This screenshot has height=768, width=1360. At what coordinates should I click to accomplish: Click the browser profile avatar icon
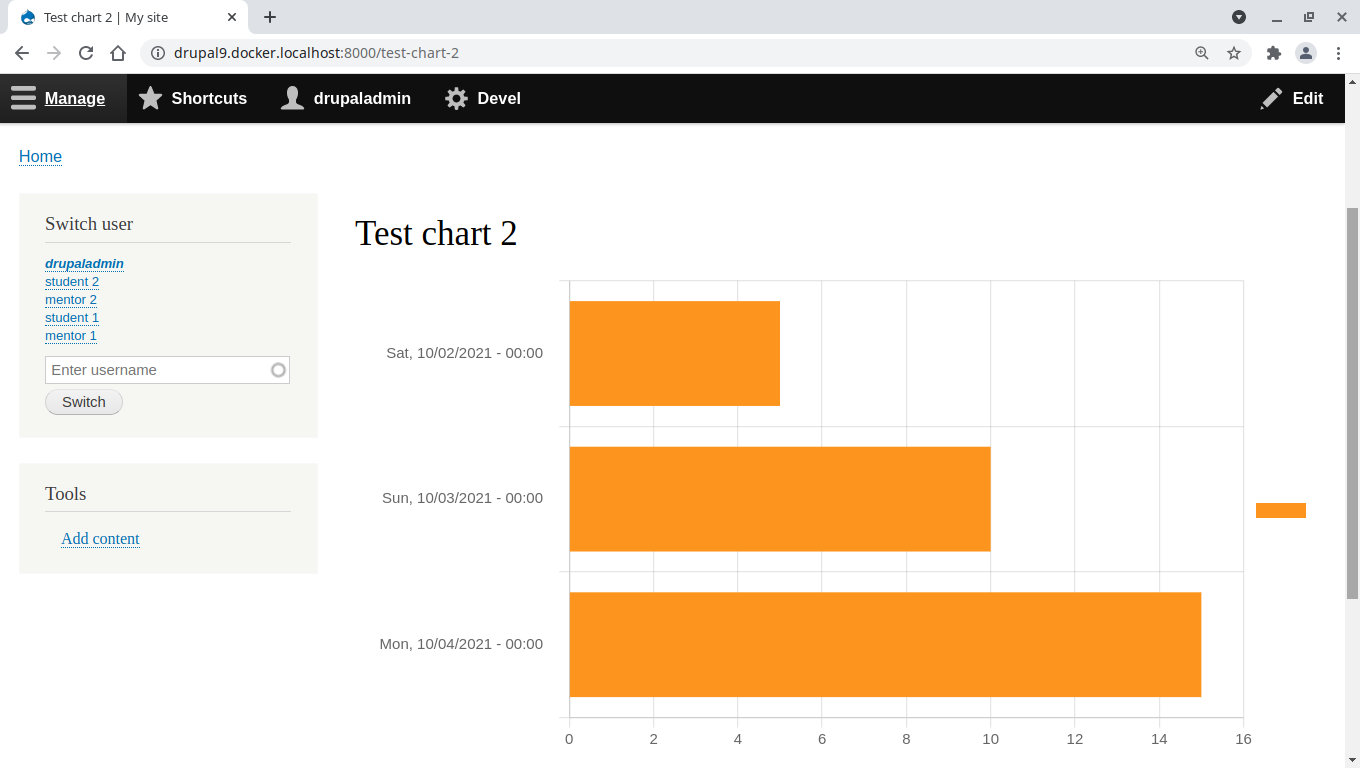click(1306, 52)
